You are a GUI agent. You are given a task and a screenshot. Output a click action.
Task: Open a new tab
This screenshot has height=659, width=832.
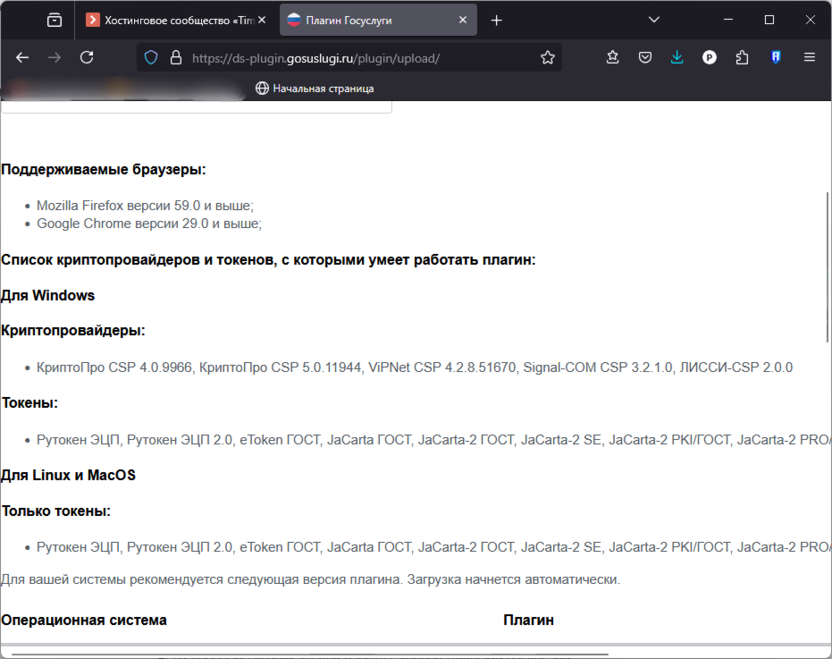[x=497, y=20]
